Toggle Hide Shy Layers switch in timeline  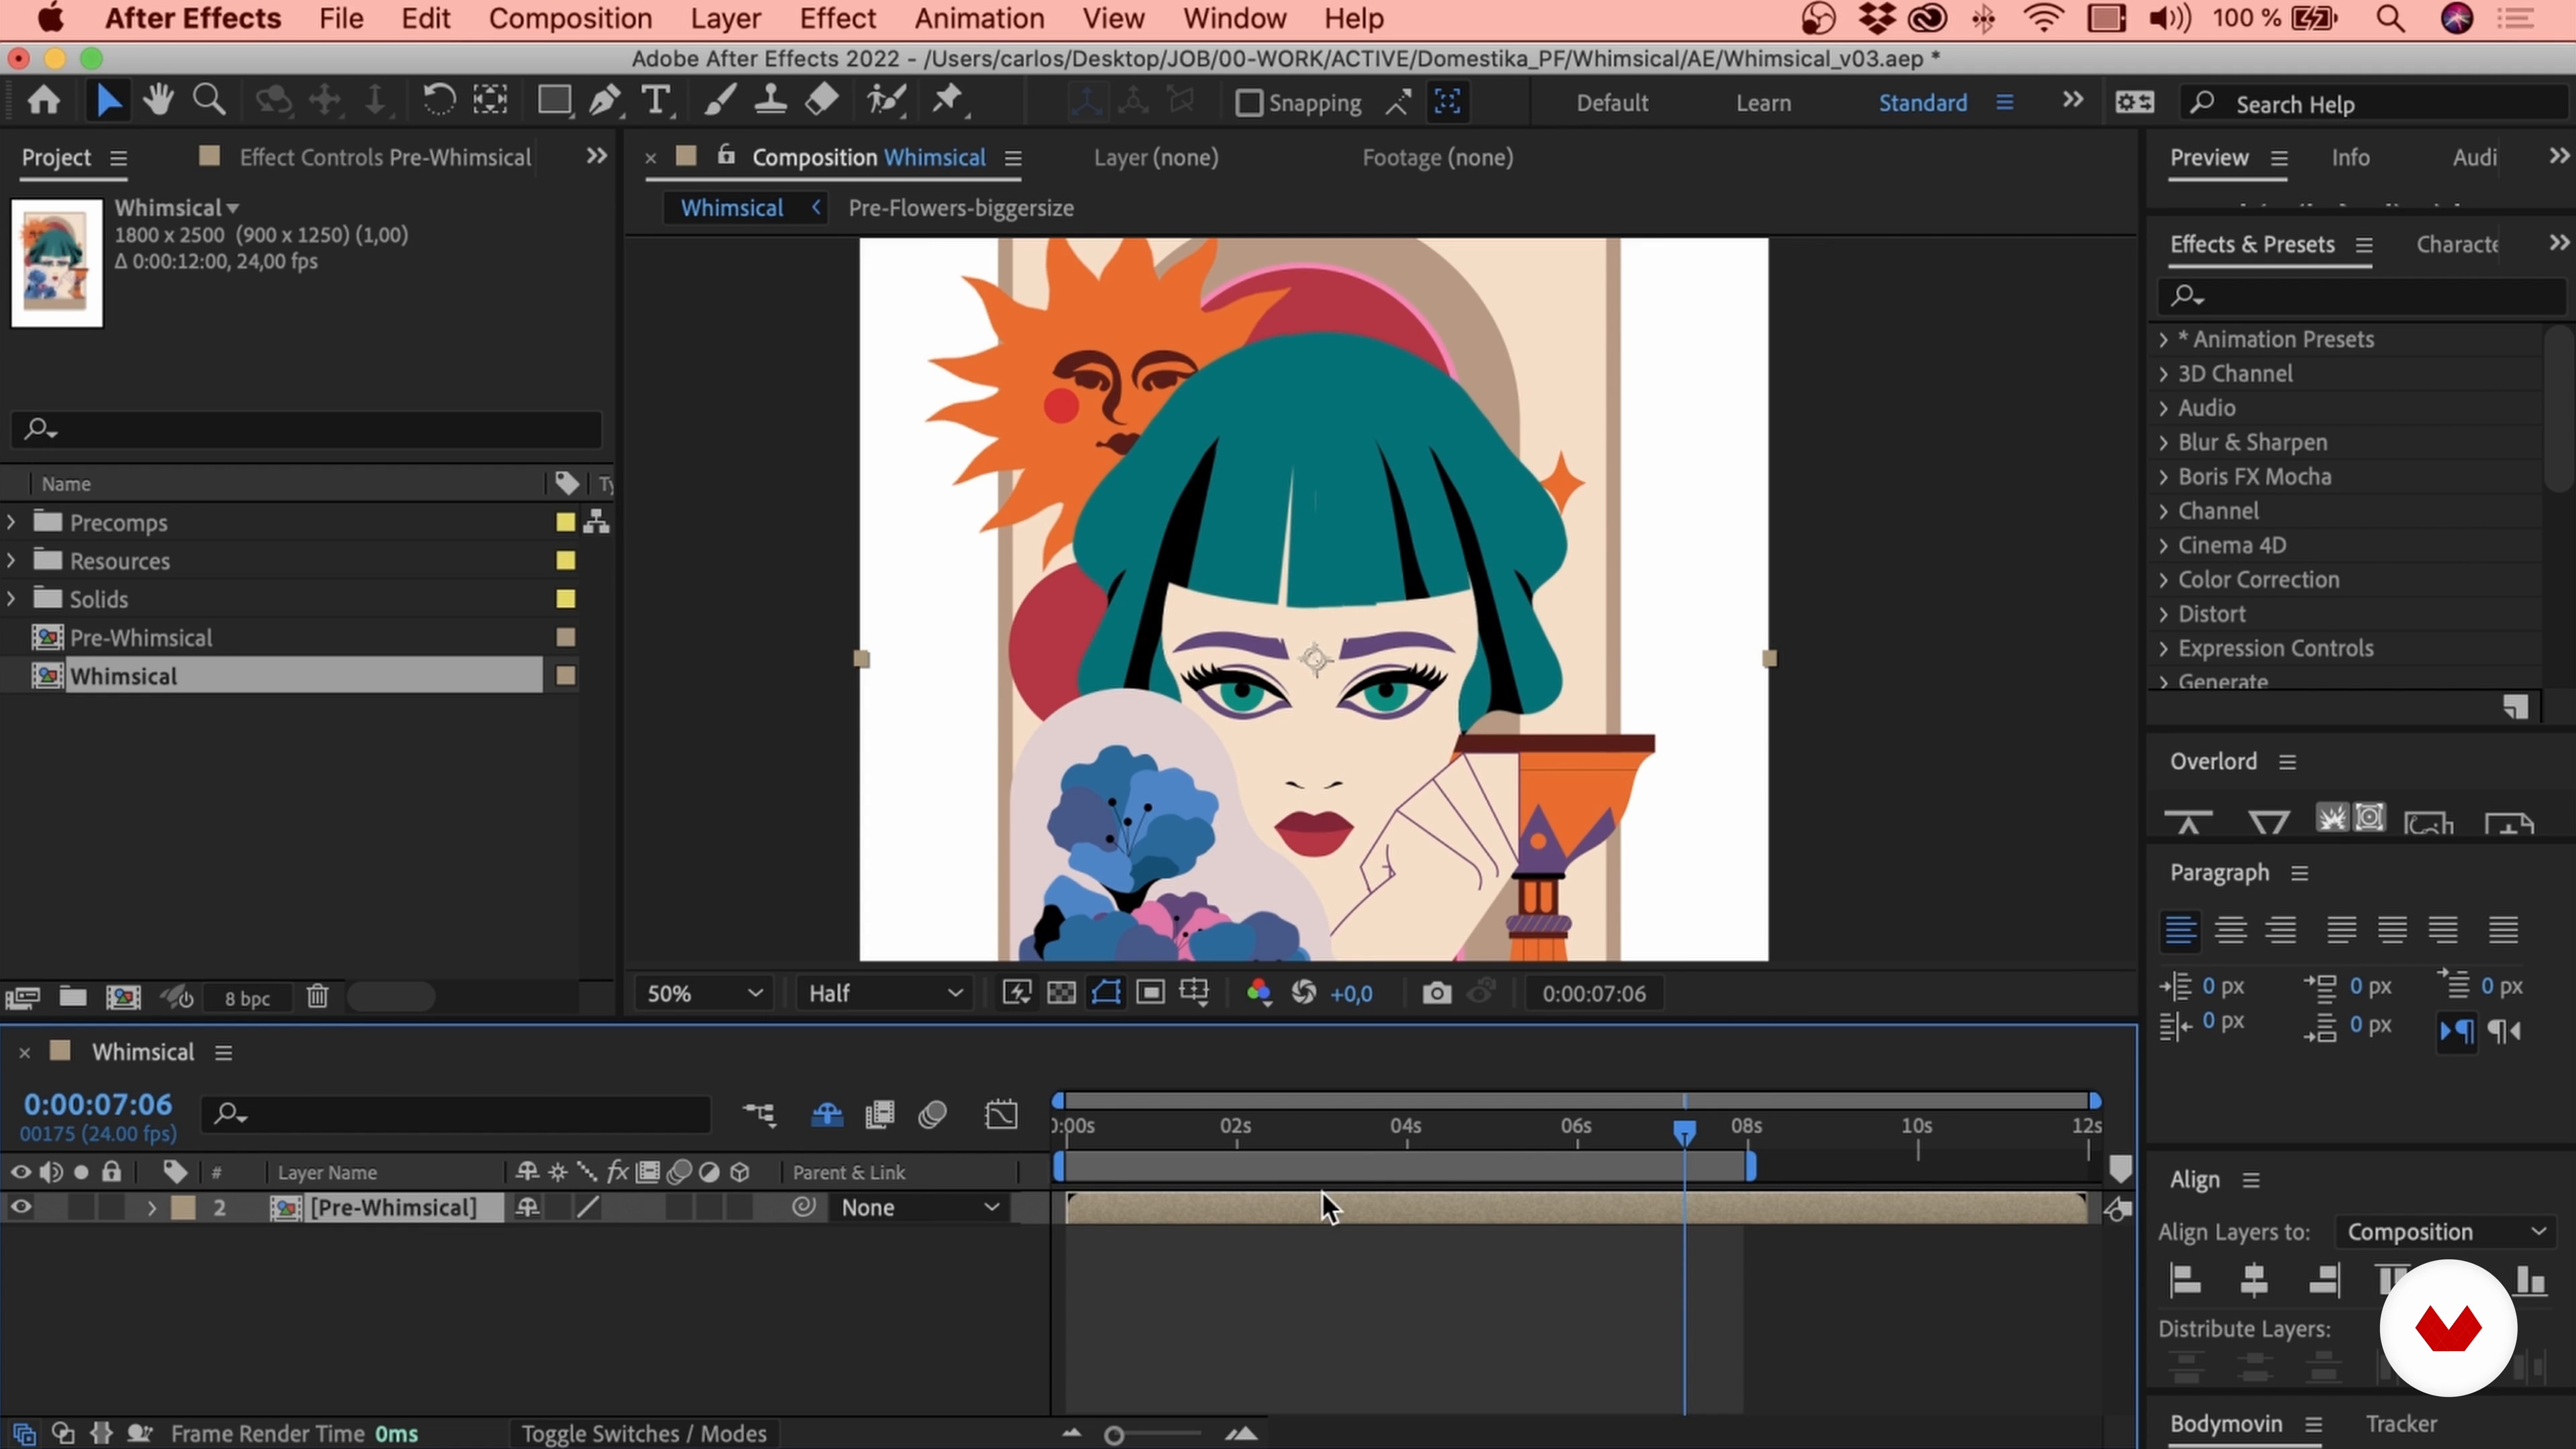(827, 1115)
